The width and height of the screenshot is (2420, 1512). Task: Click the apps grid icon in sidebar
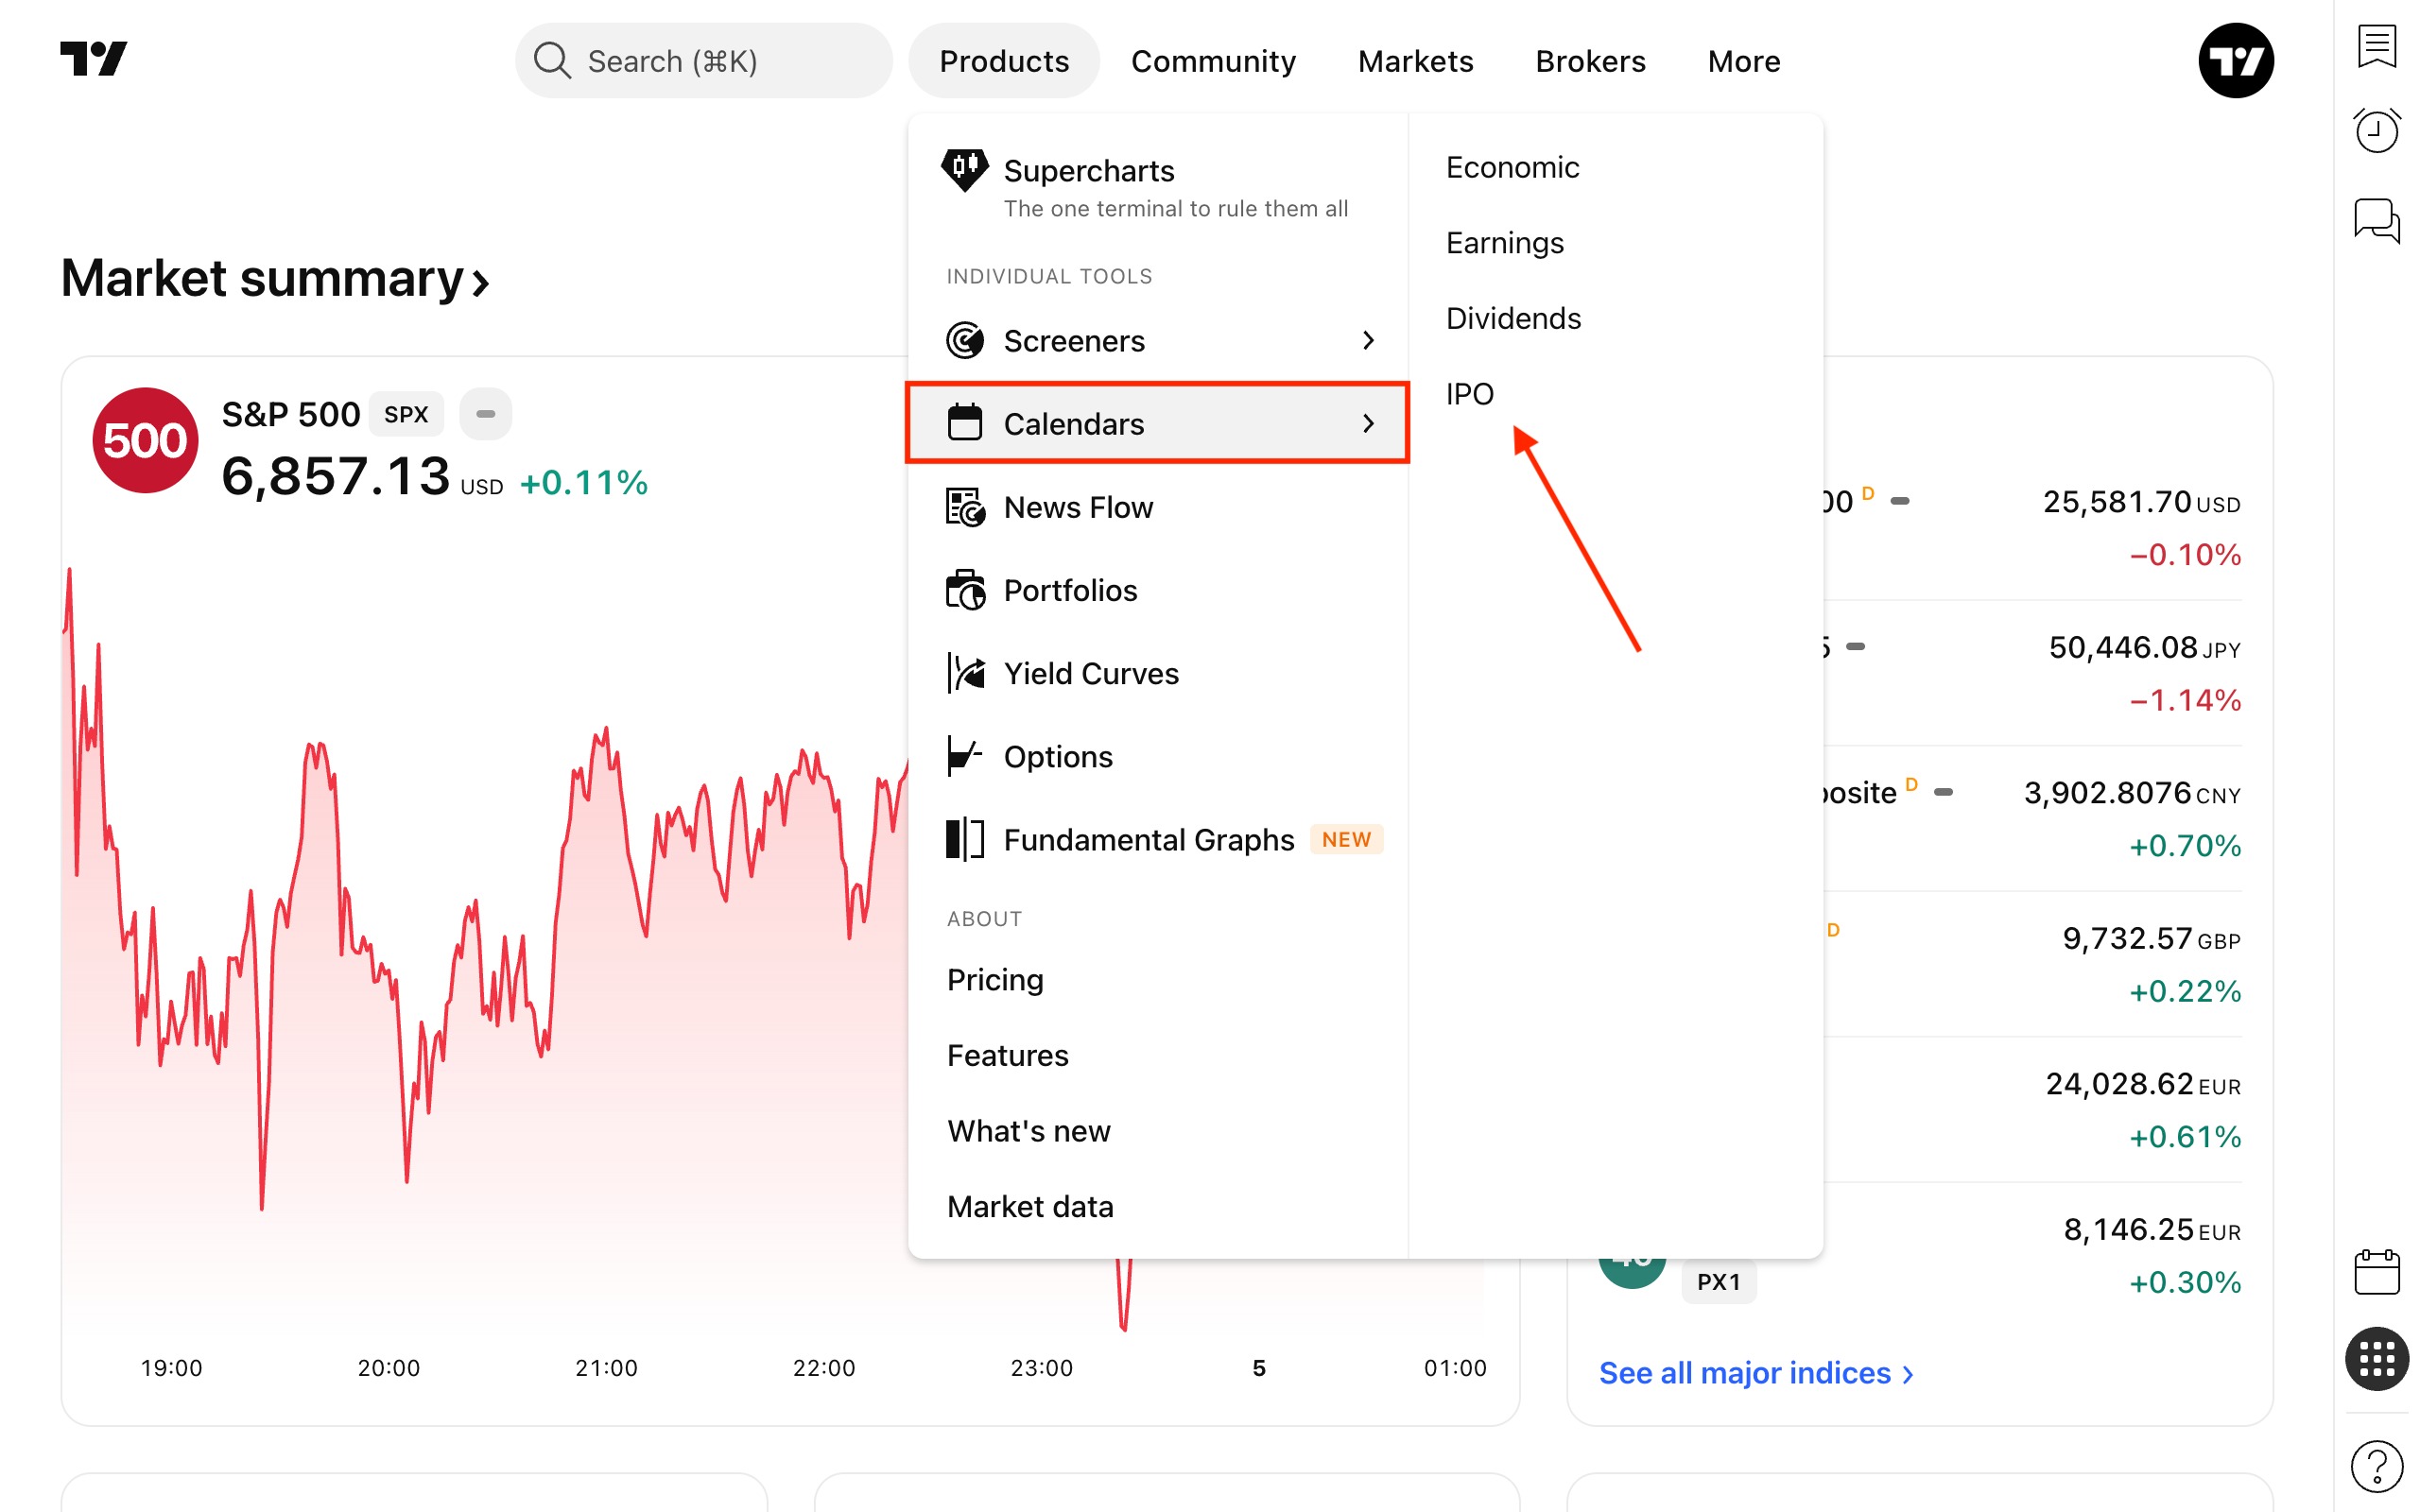(2376, 1359)
